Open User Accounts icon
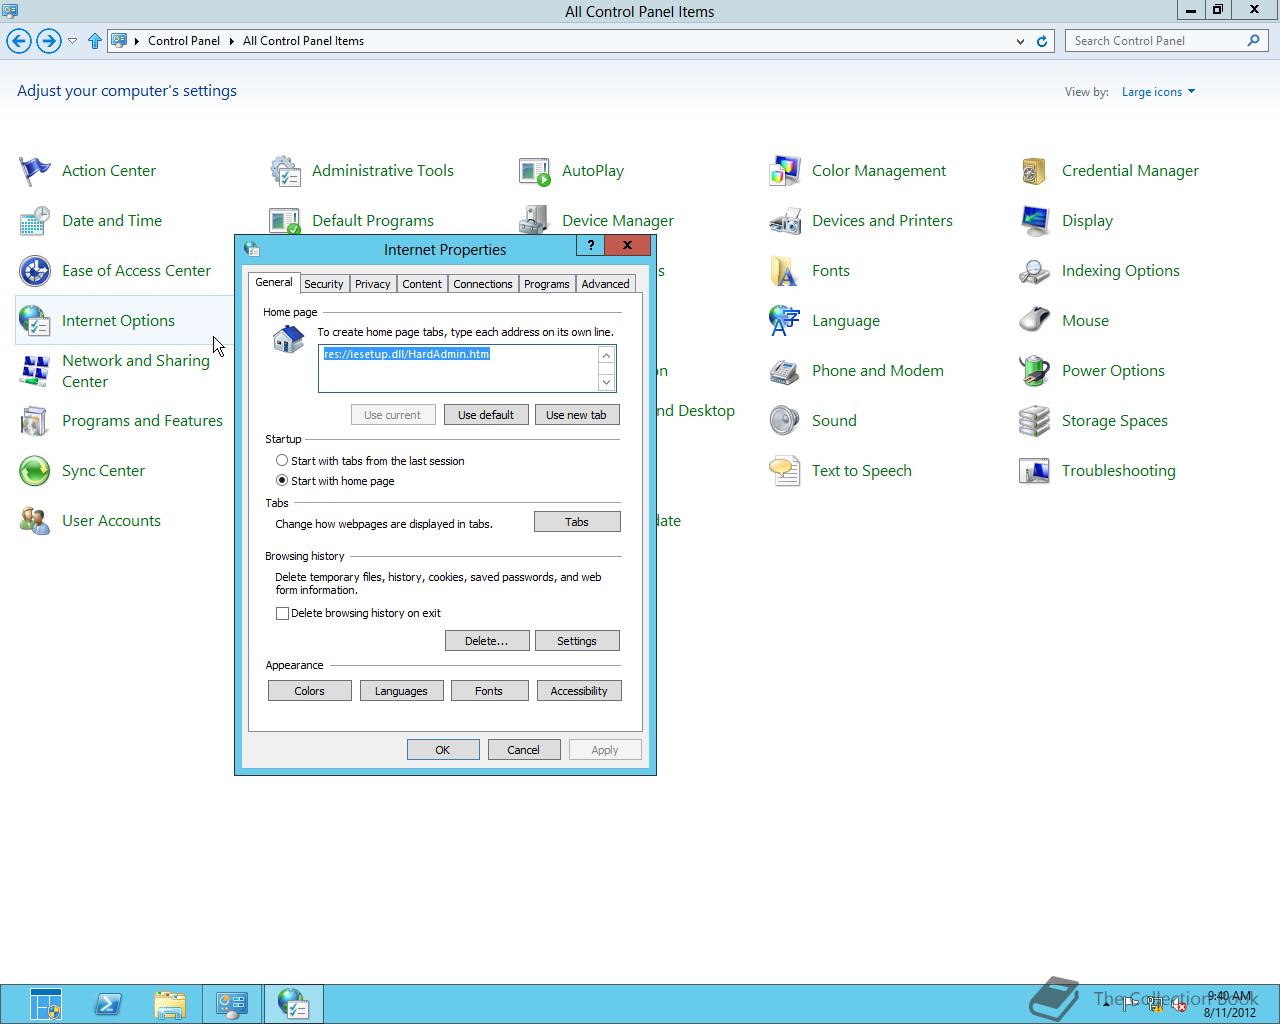The image size is (1280, 1024). tap(35, 521)
